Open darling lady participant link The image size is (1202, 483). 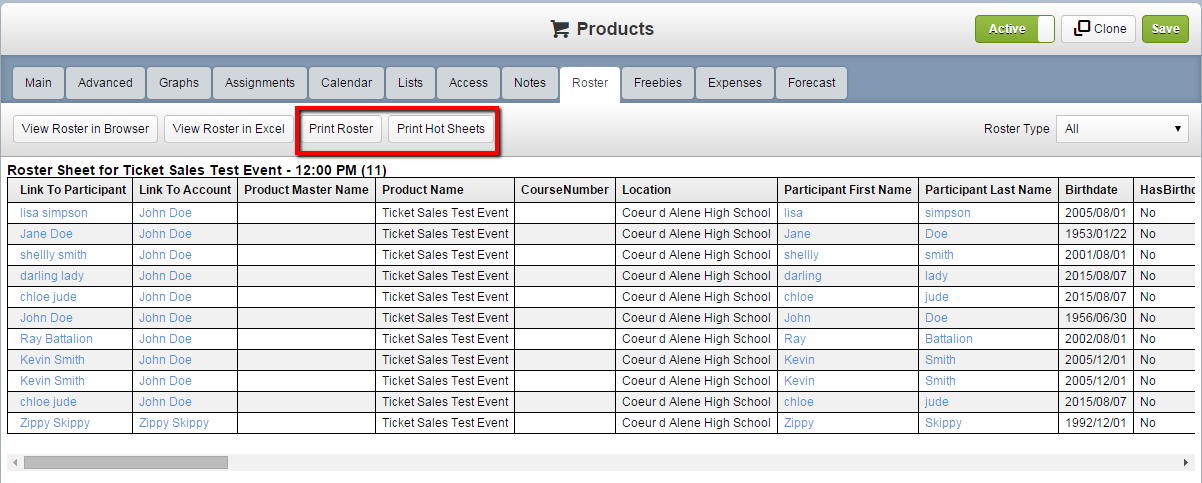[52, 276]
